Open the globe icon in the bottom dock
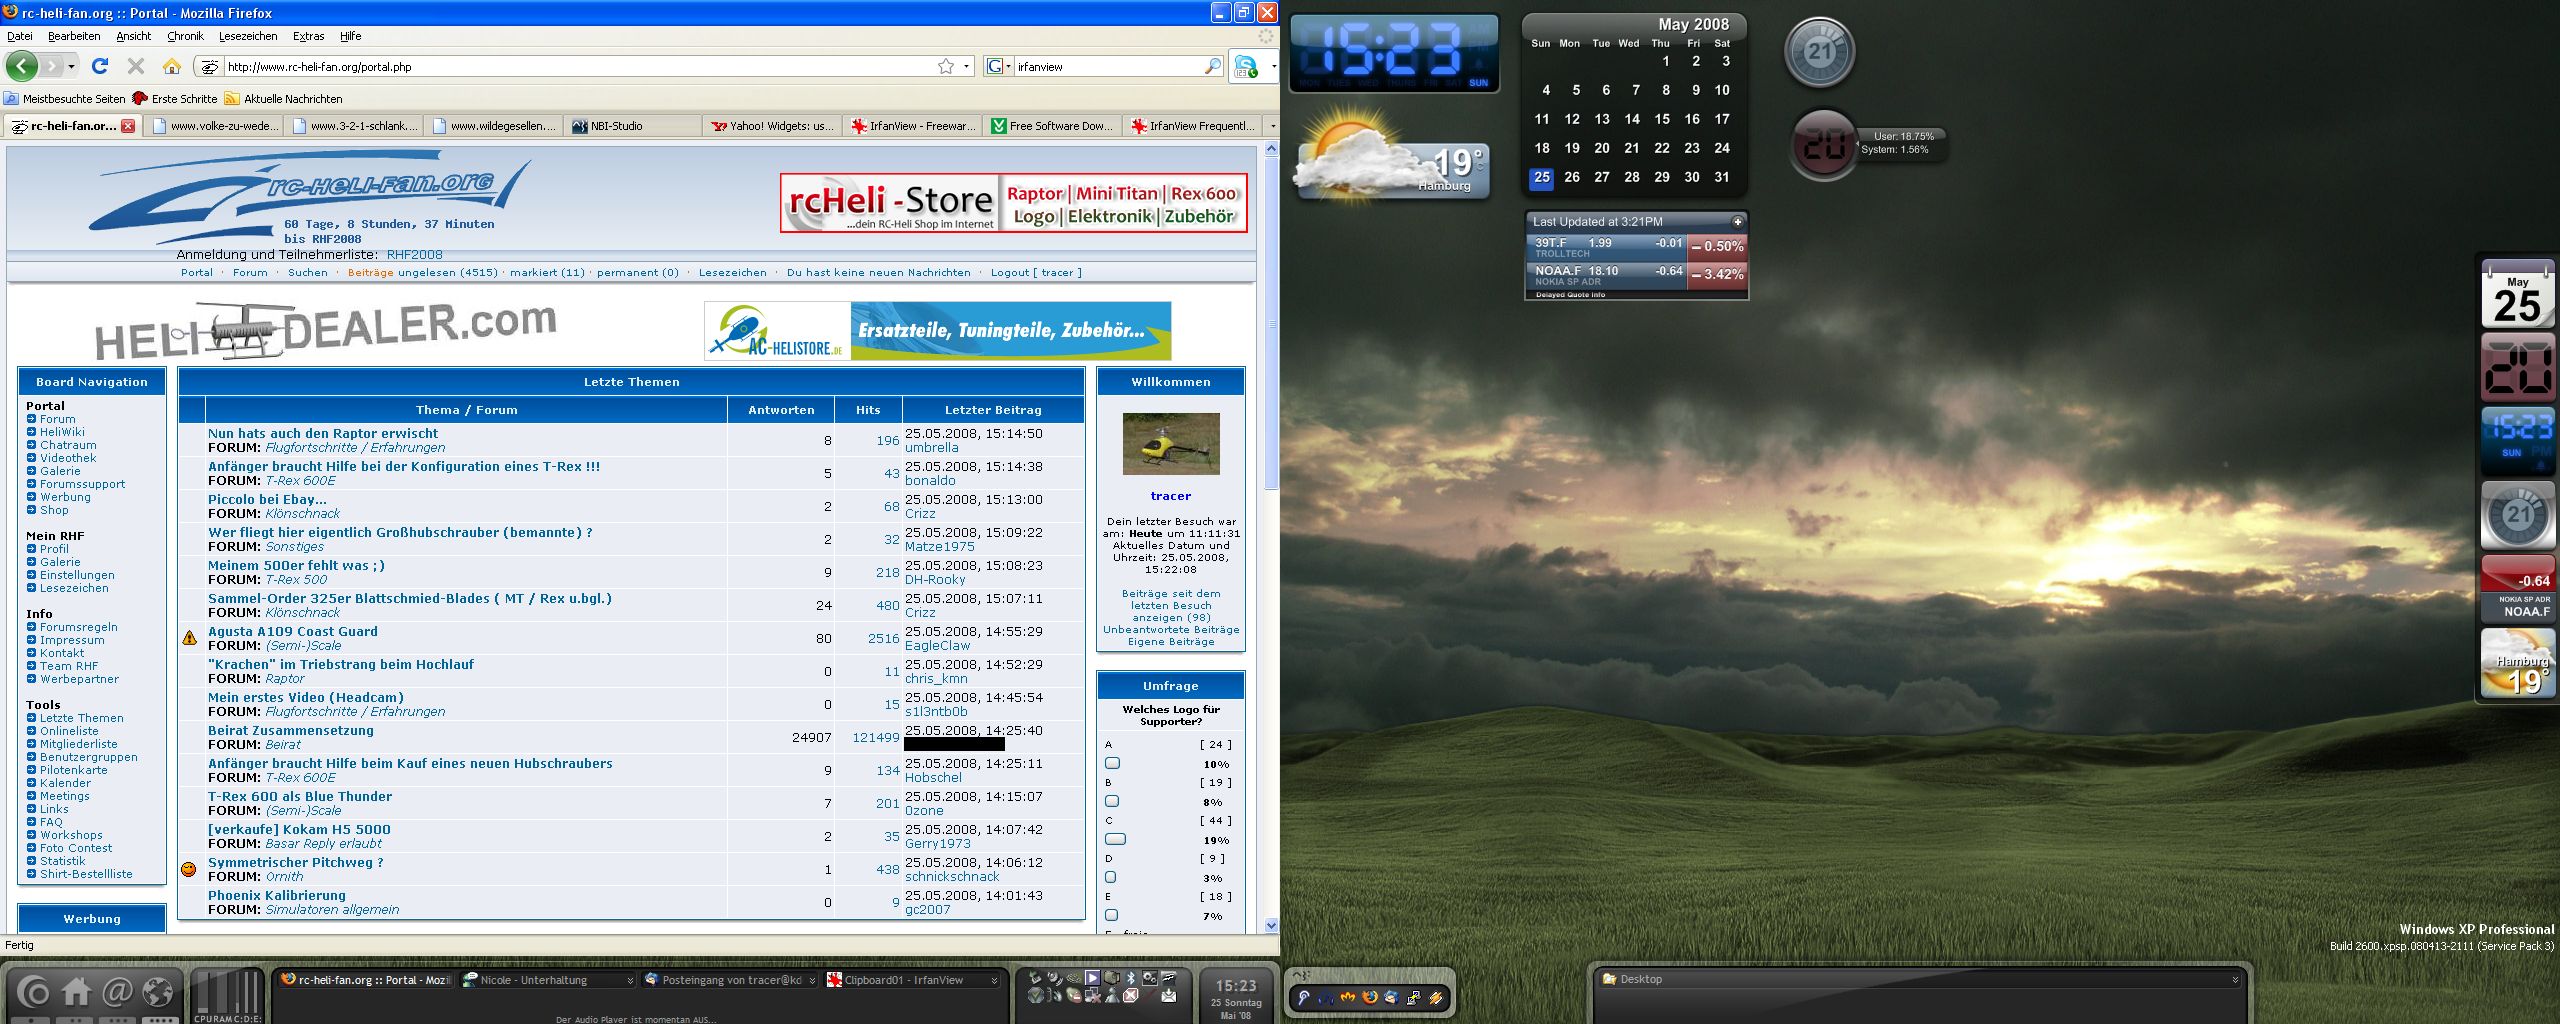 158,992
